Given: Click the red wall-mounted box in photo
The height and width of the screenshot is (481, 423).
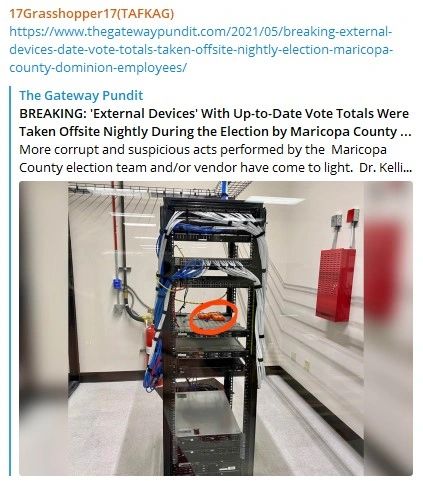Looking at the screenshot, I should click(335, 284).
